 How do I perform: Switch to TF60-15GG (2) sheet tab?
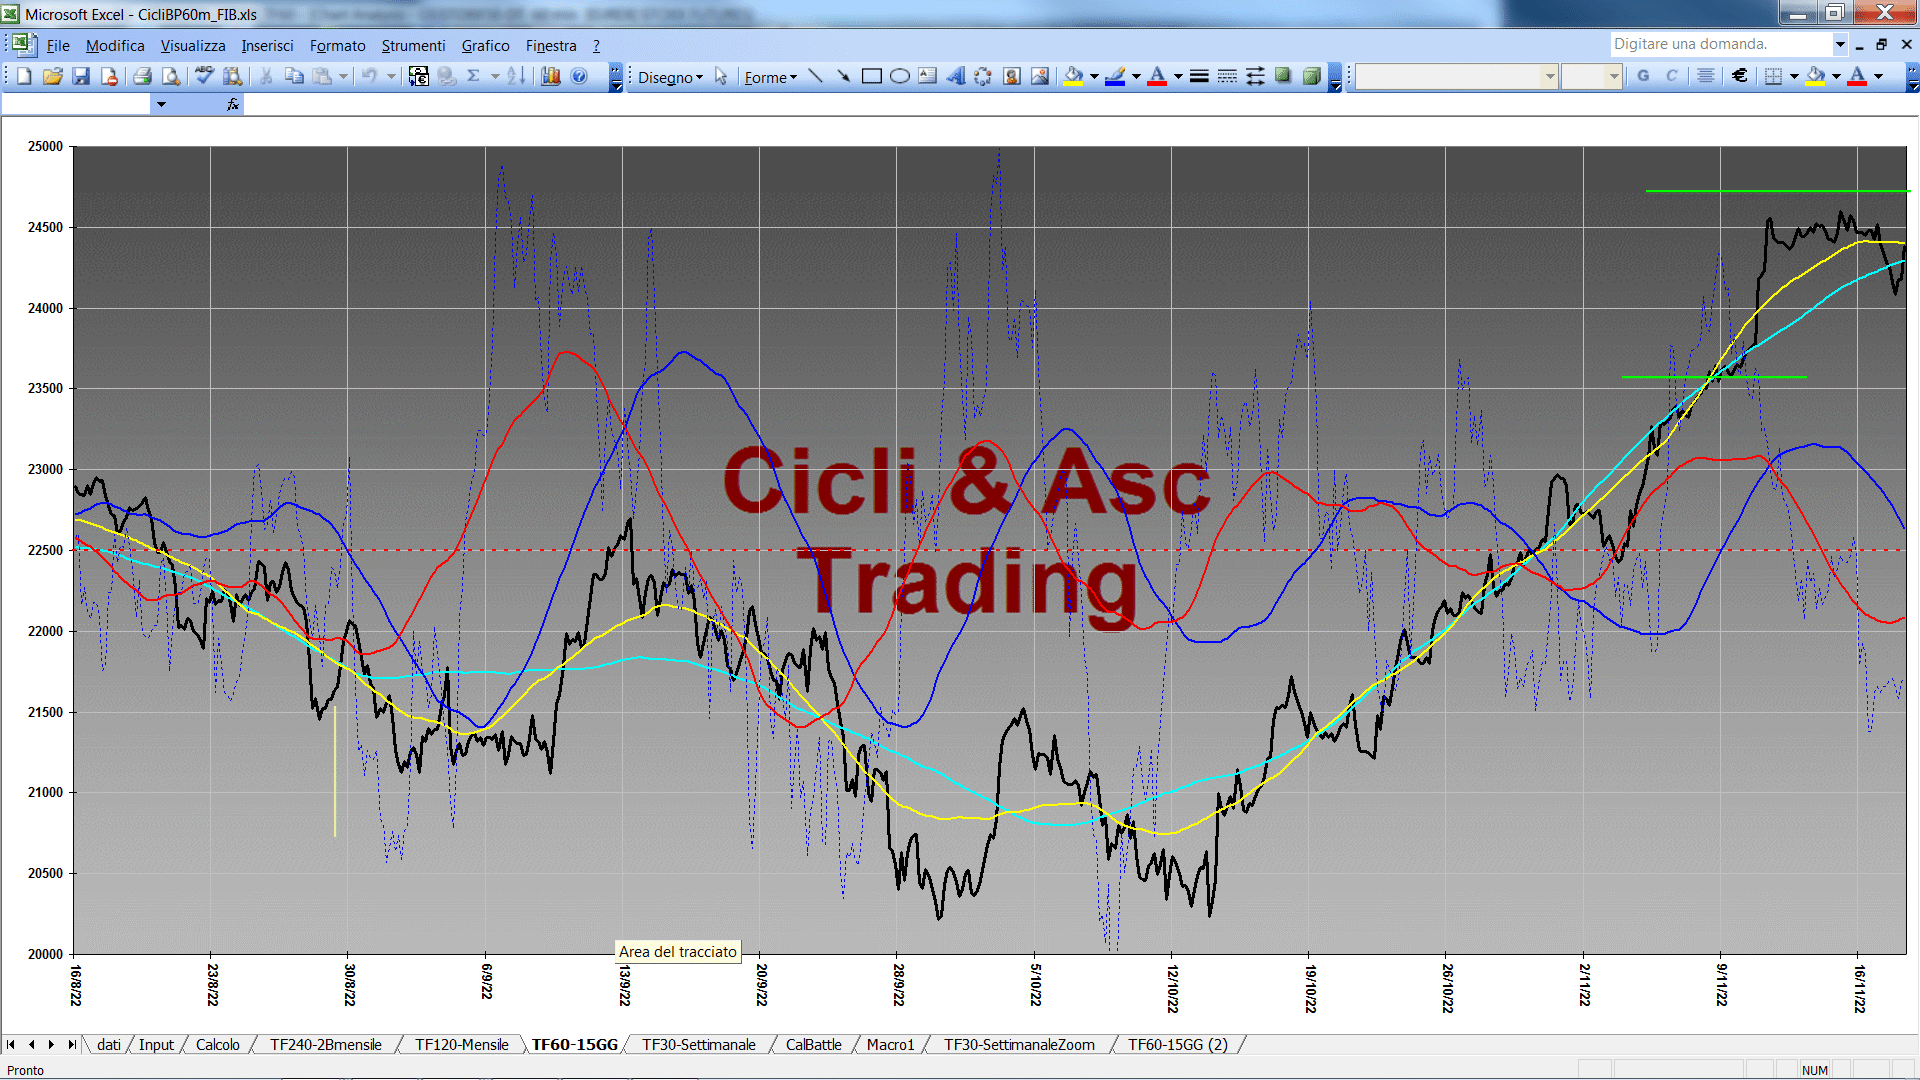[1178, 1045]
